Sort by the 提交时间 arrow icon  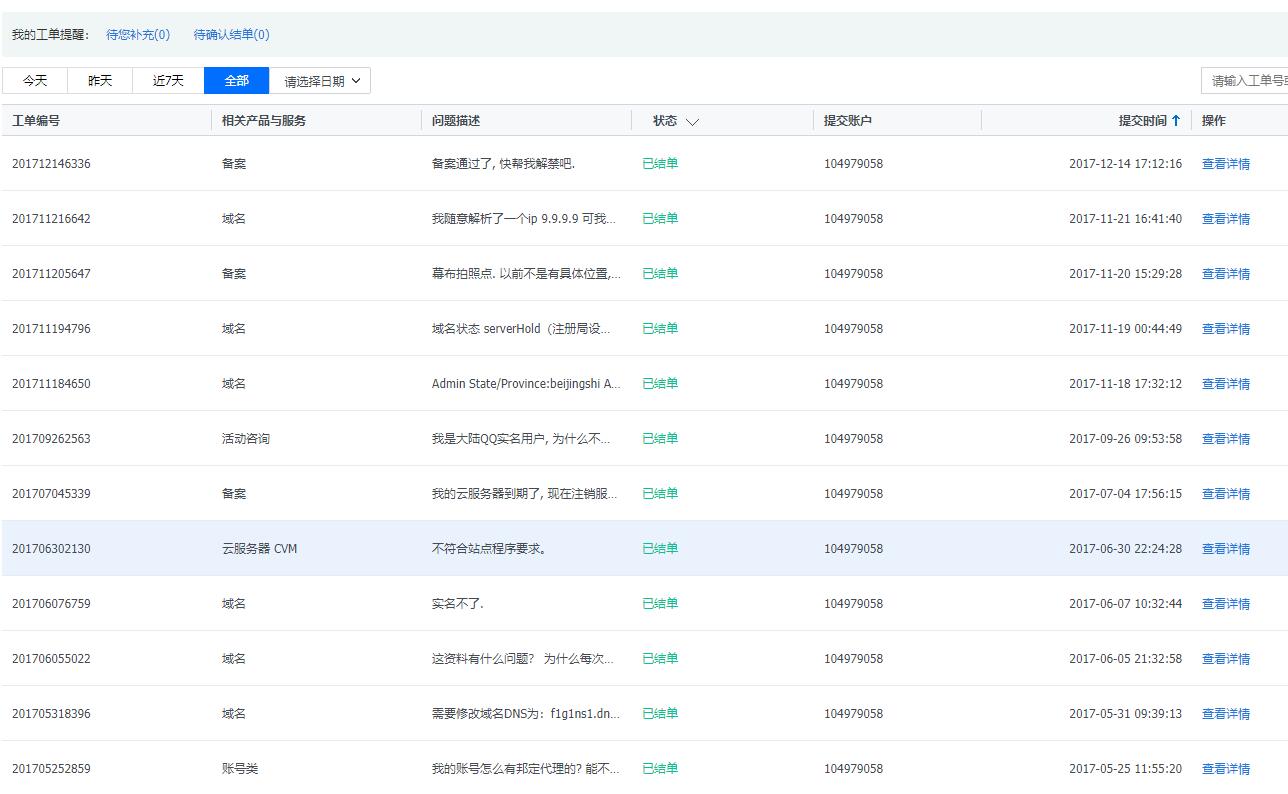coord(1176,120)
